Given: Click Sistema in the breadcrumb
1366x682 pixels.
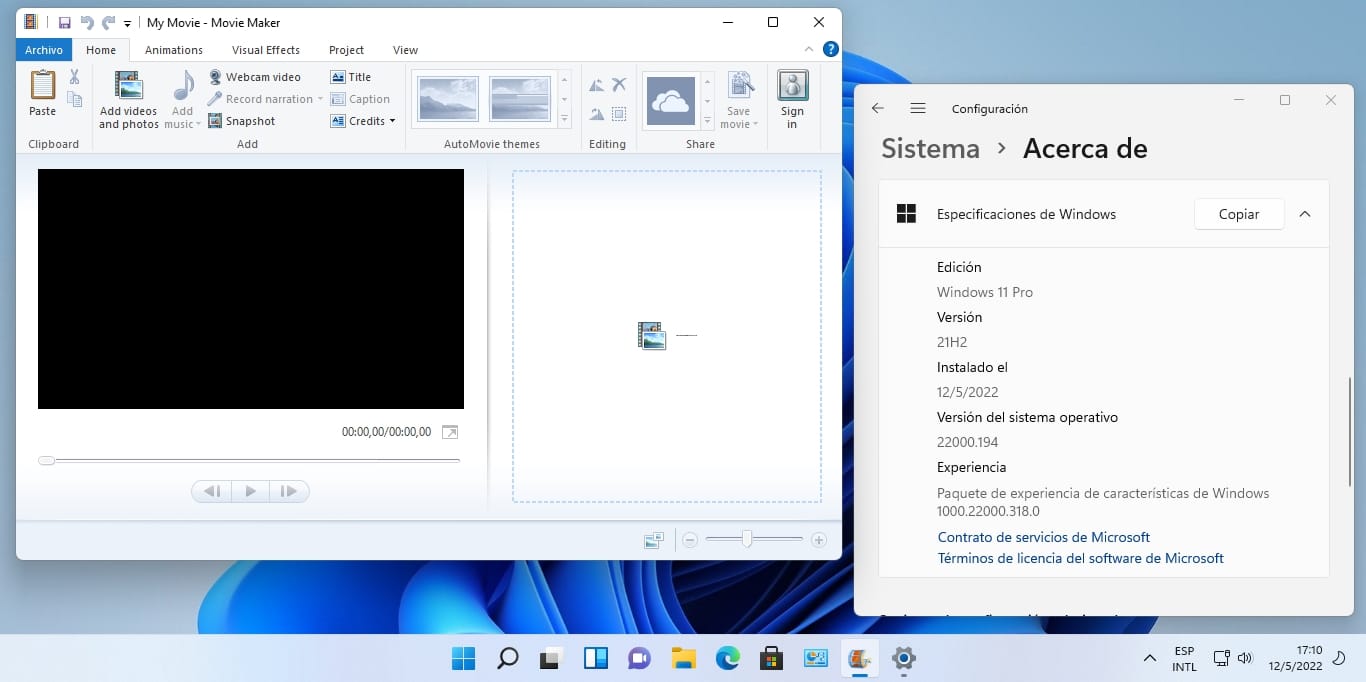Looking at the screenshot, I should point(930,149).
